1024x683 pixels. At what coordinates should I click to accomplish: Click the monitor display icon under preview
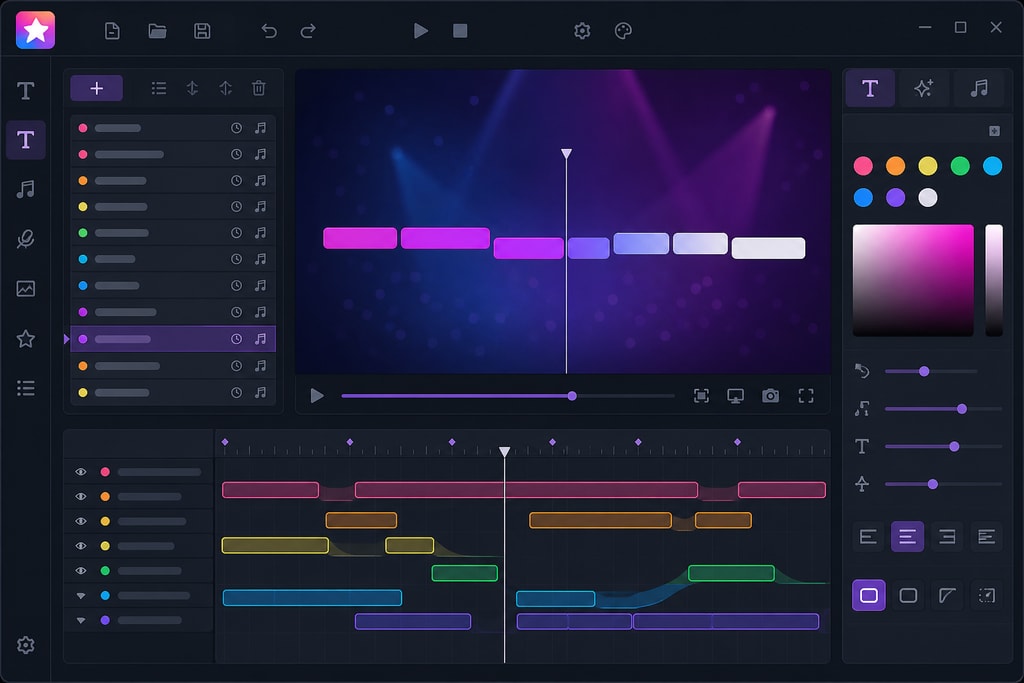[x=736, y=396]
